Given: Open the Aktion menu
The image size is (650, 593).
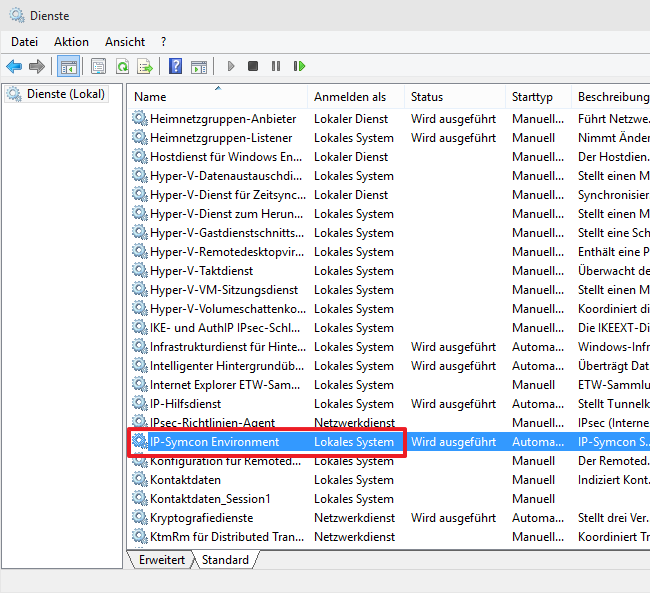Looking at the screenshot, I should [x=71, y=42].
